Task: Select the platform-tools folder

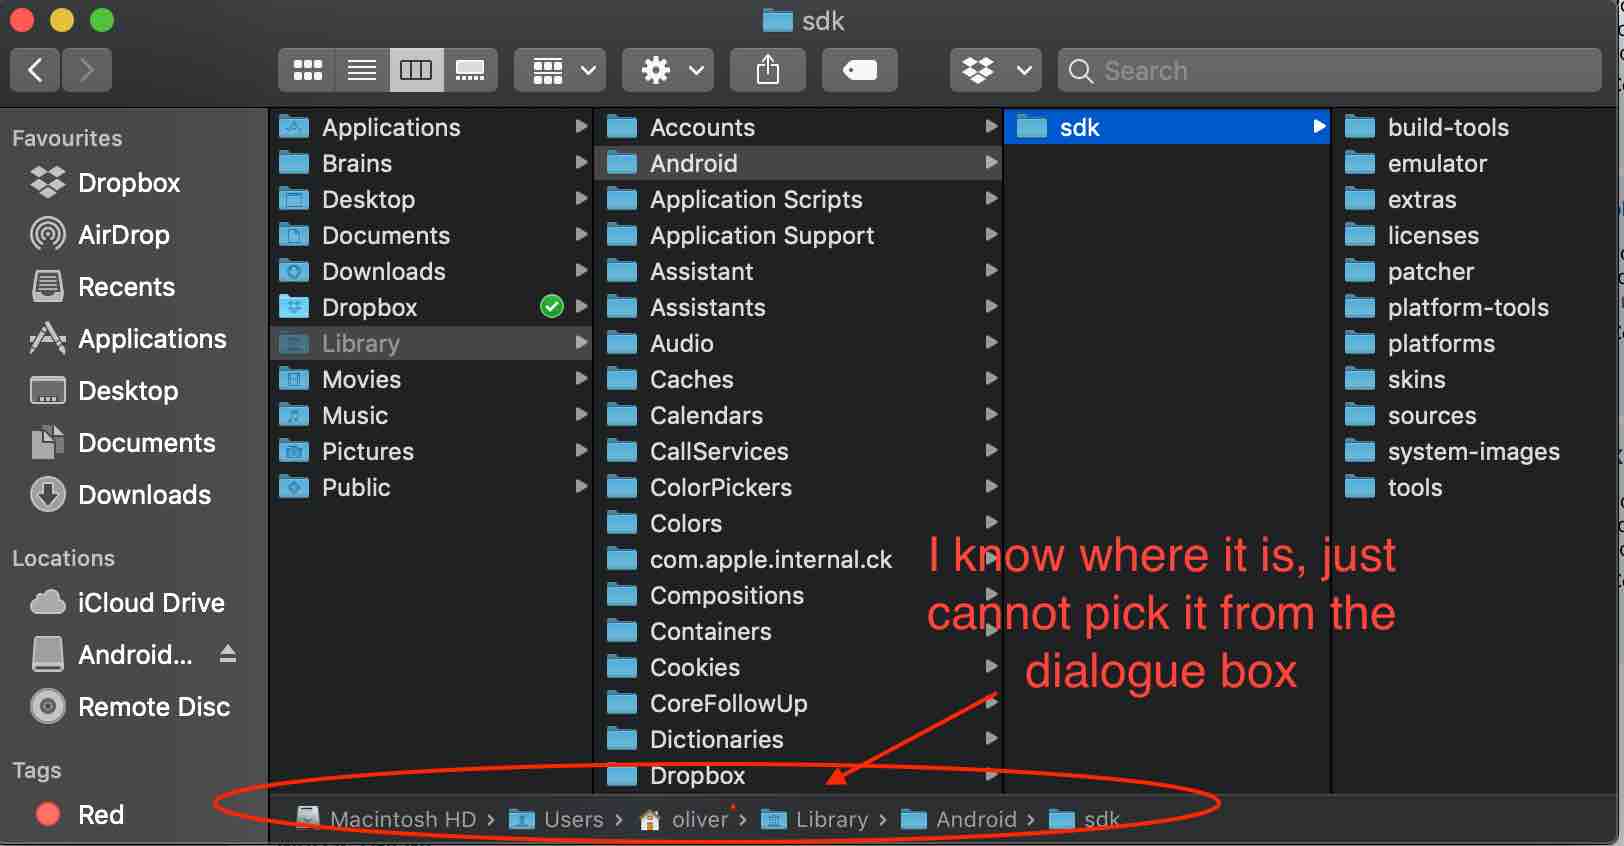Action: [1467, 308]
